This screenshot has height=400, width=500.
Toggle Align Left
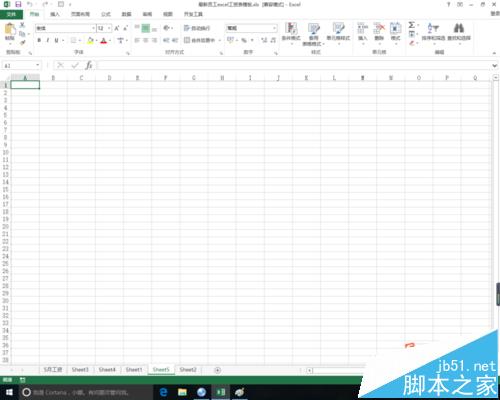137,40
